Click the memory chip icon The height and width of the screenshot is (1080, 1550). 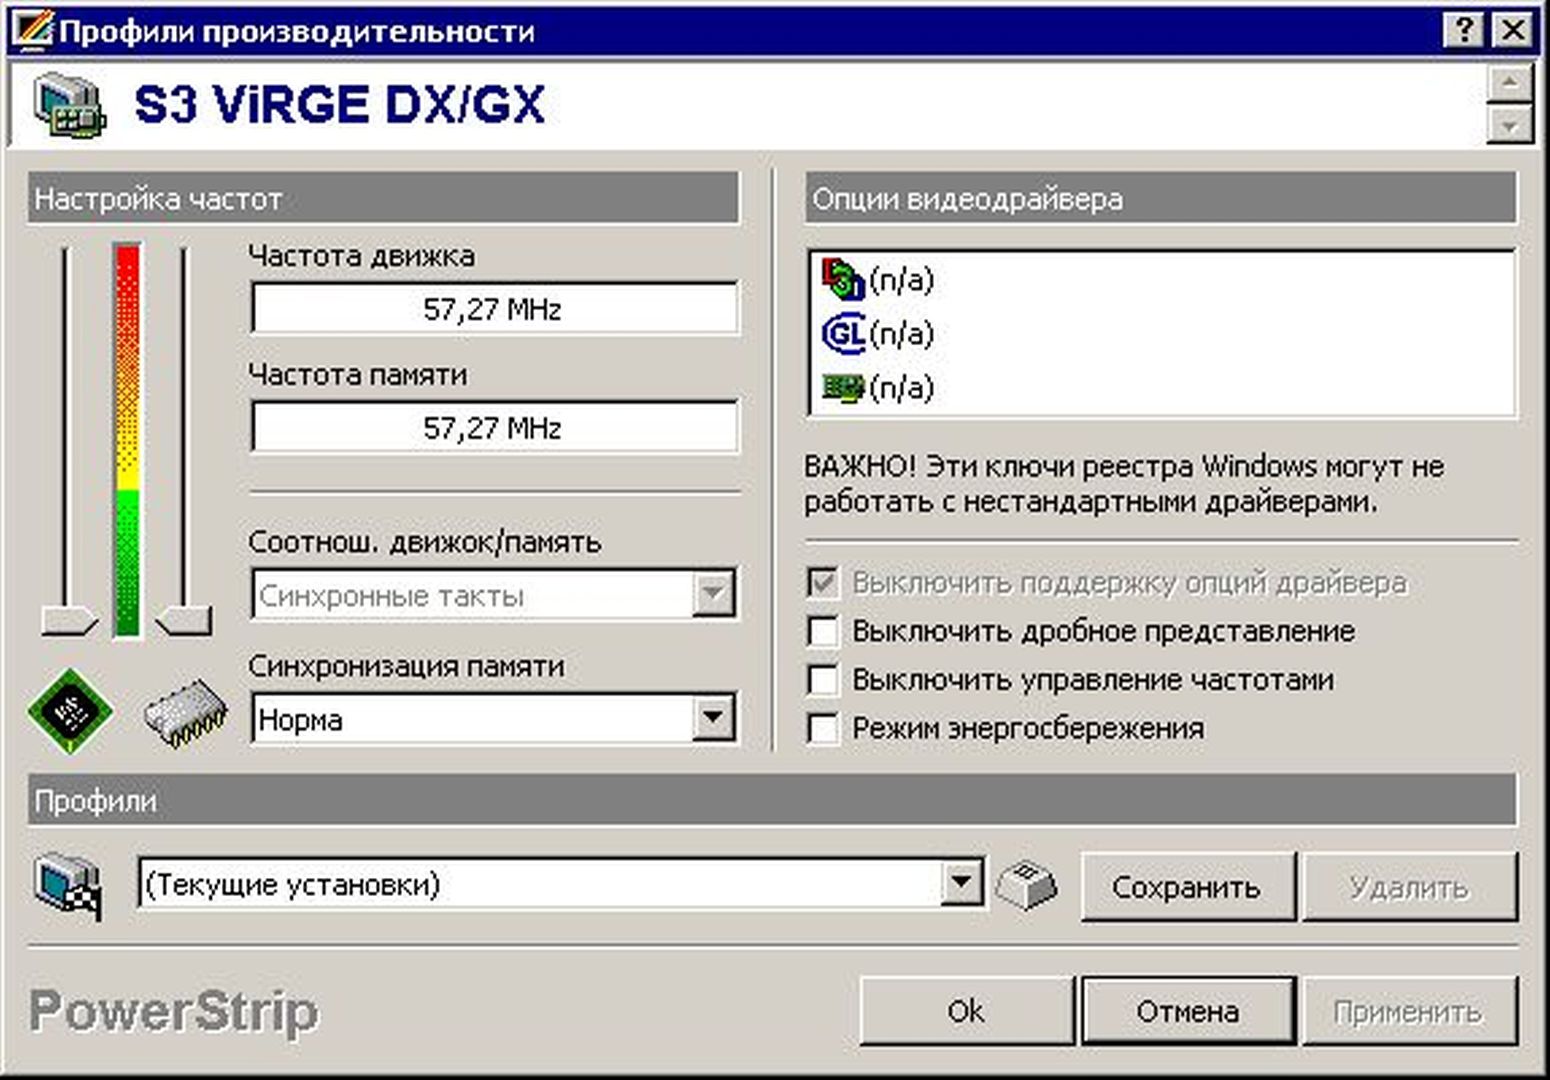(x=185, y=713)
